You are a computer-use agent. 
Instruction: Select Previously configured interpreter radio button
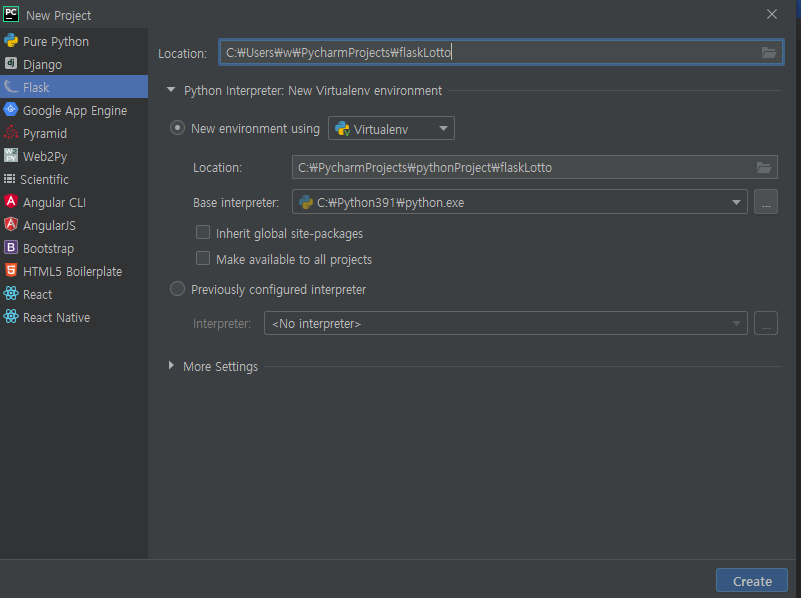(x=177, y=289)
